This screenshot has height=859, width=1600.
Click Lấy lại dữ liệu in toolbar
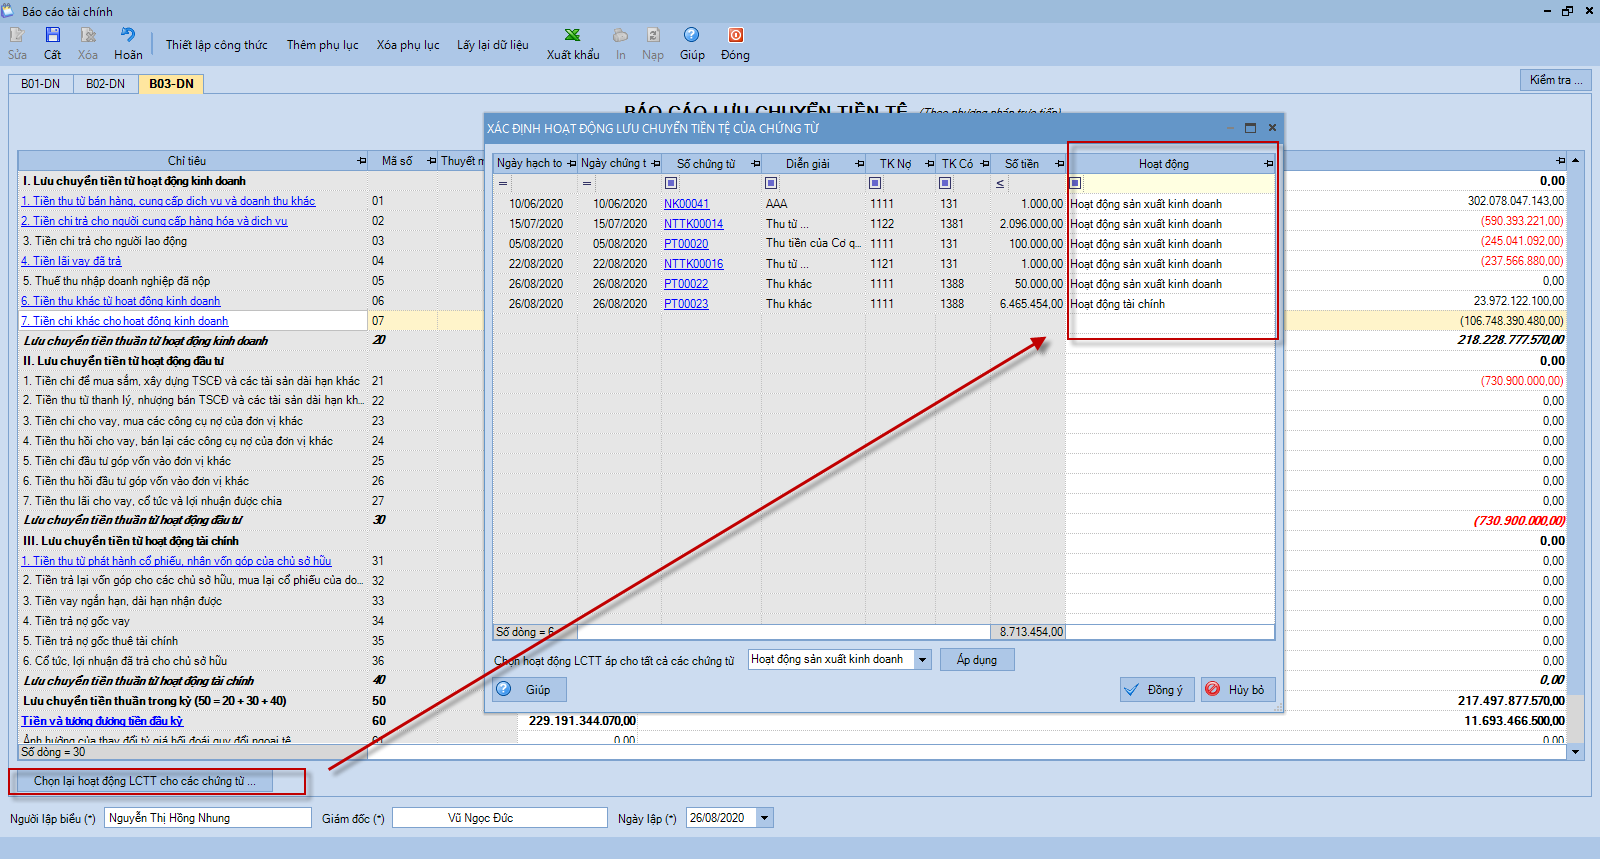(x=493, y=45)
